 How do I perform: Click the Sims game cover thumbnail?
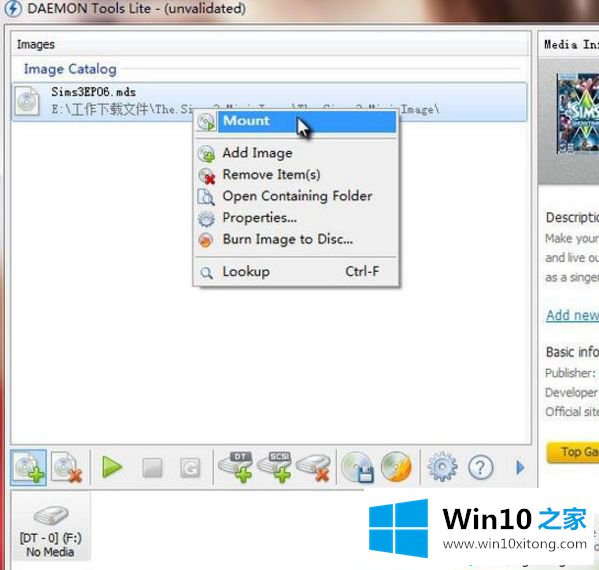point(578,113)
